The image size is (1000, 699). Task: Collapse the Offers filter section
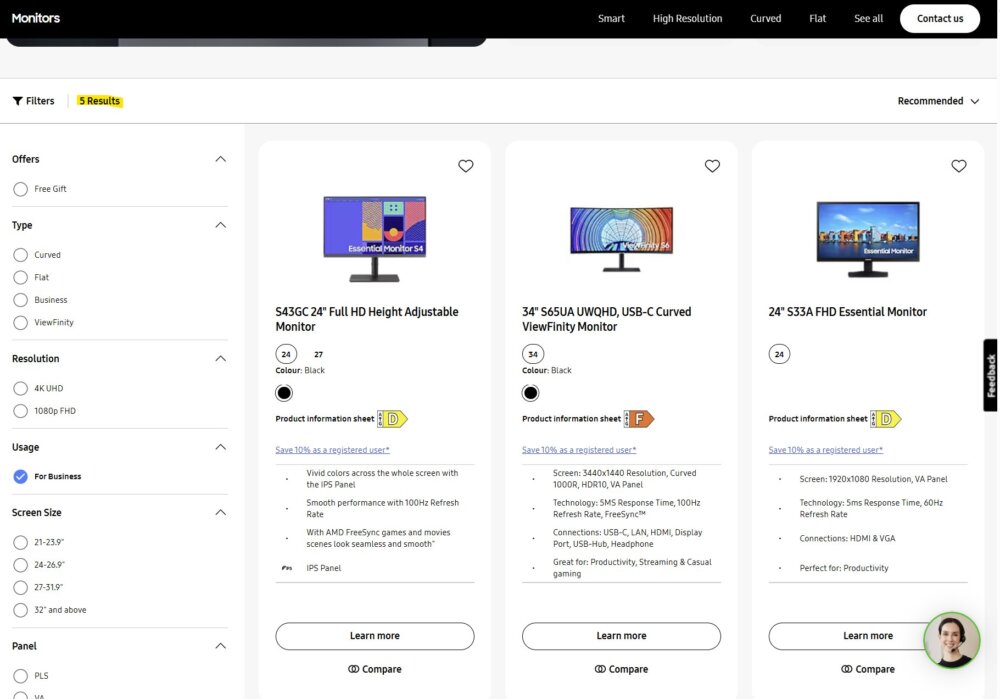point(221,159)
